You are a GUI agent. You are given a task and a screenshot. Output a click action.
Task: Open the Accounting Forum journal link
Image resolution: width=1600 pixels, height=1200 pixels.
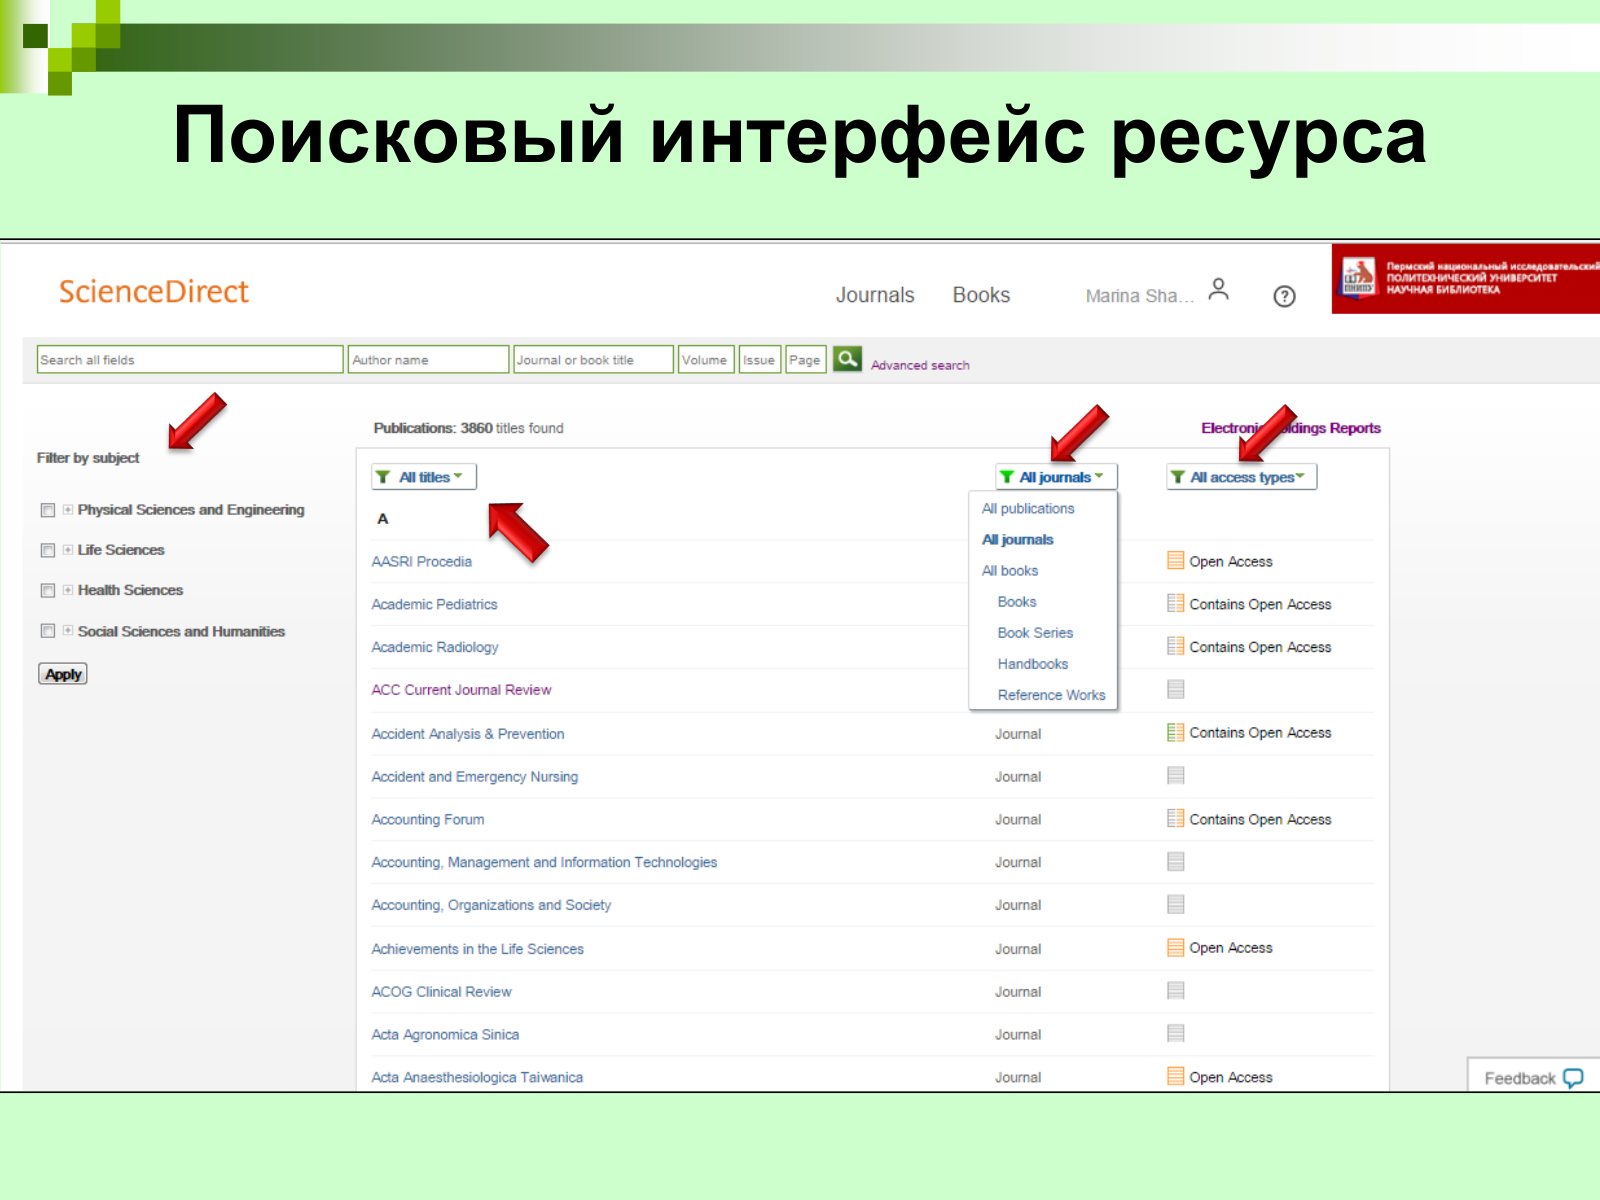click(x=427, y=819)
